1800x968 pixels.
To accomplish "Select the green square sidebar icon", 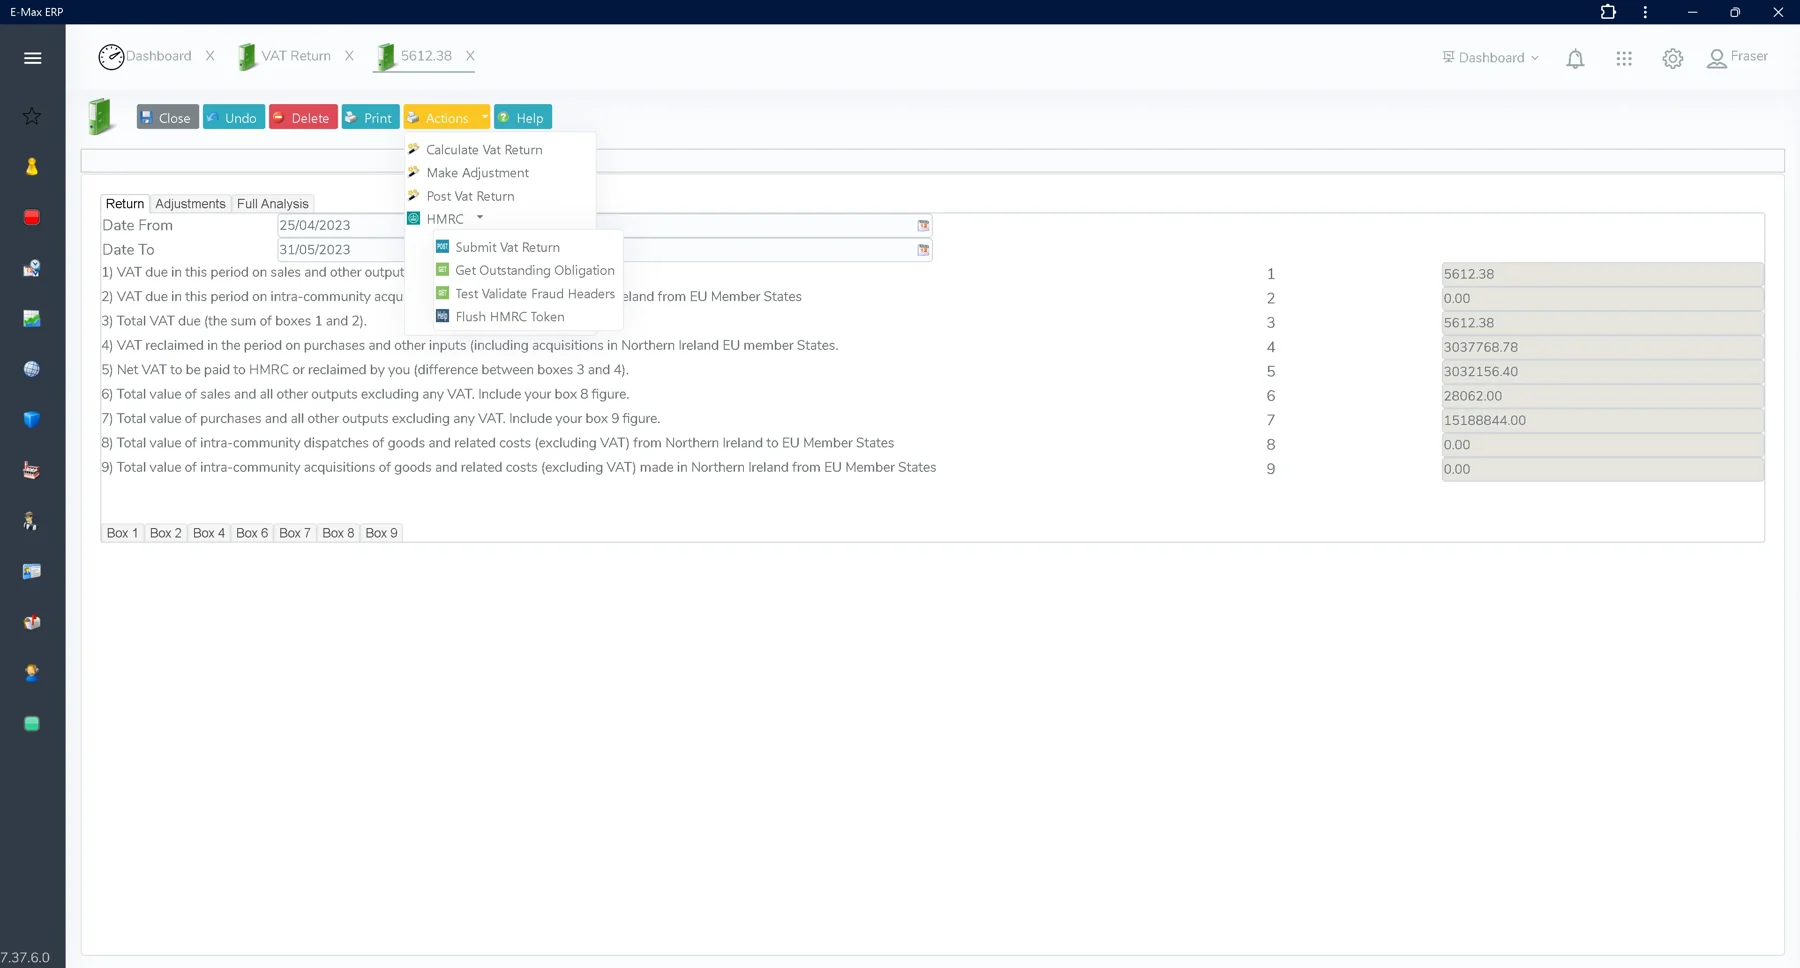I will click(x=32, y=723).
